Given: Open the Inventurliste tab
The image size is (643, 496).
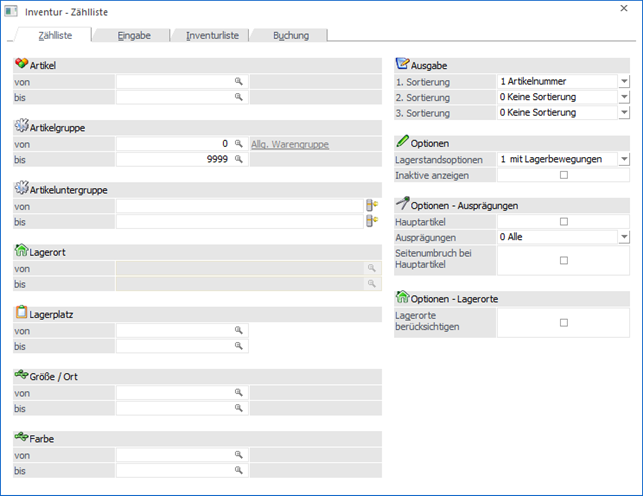Looking at the screenshot, I should pos(212,36).
